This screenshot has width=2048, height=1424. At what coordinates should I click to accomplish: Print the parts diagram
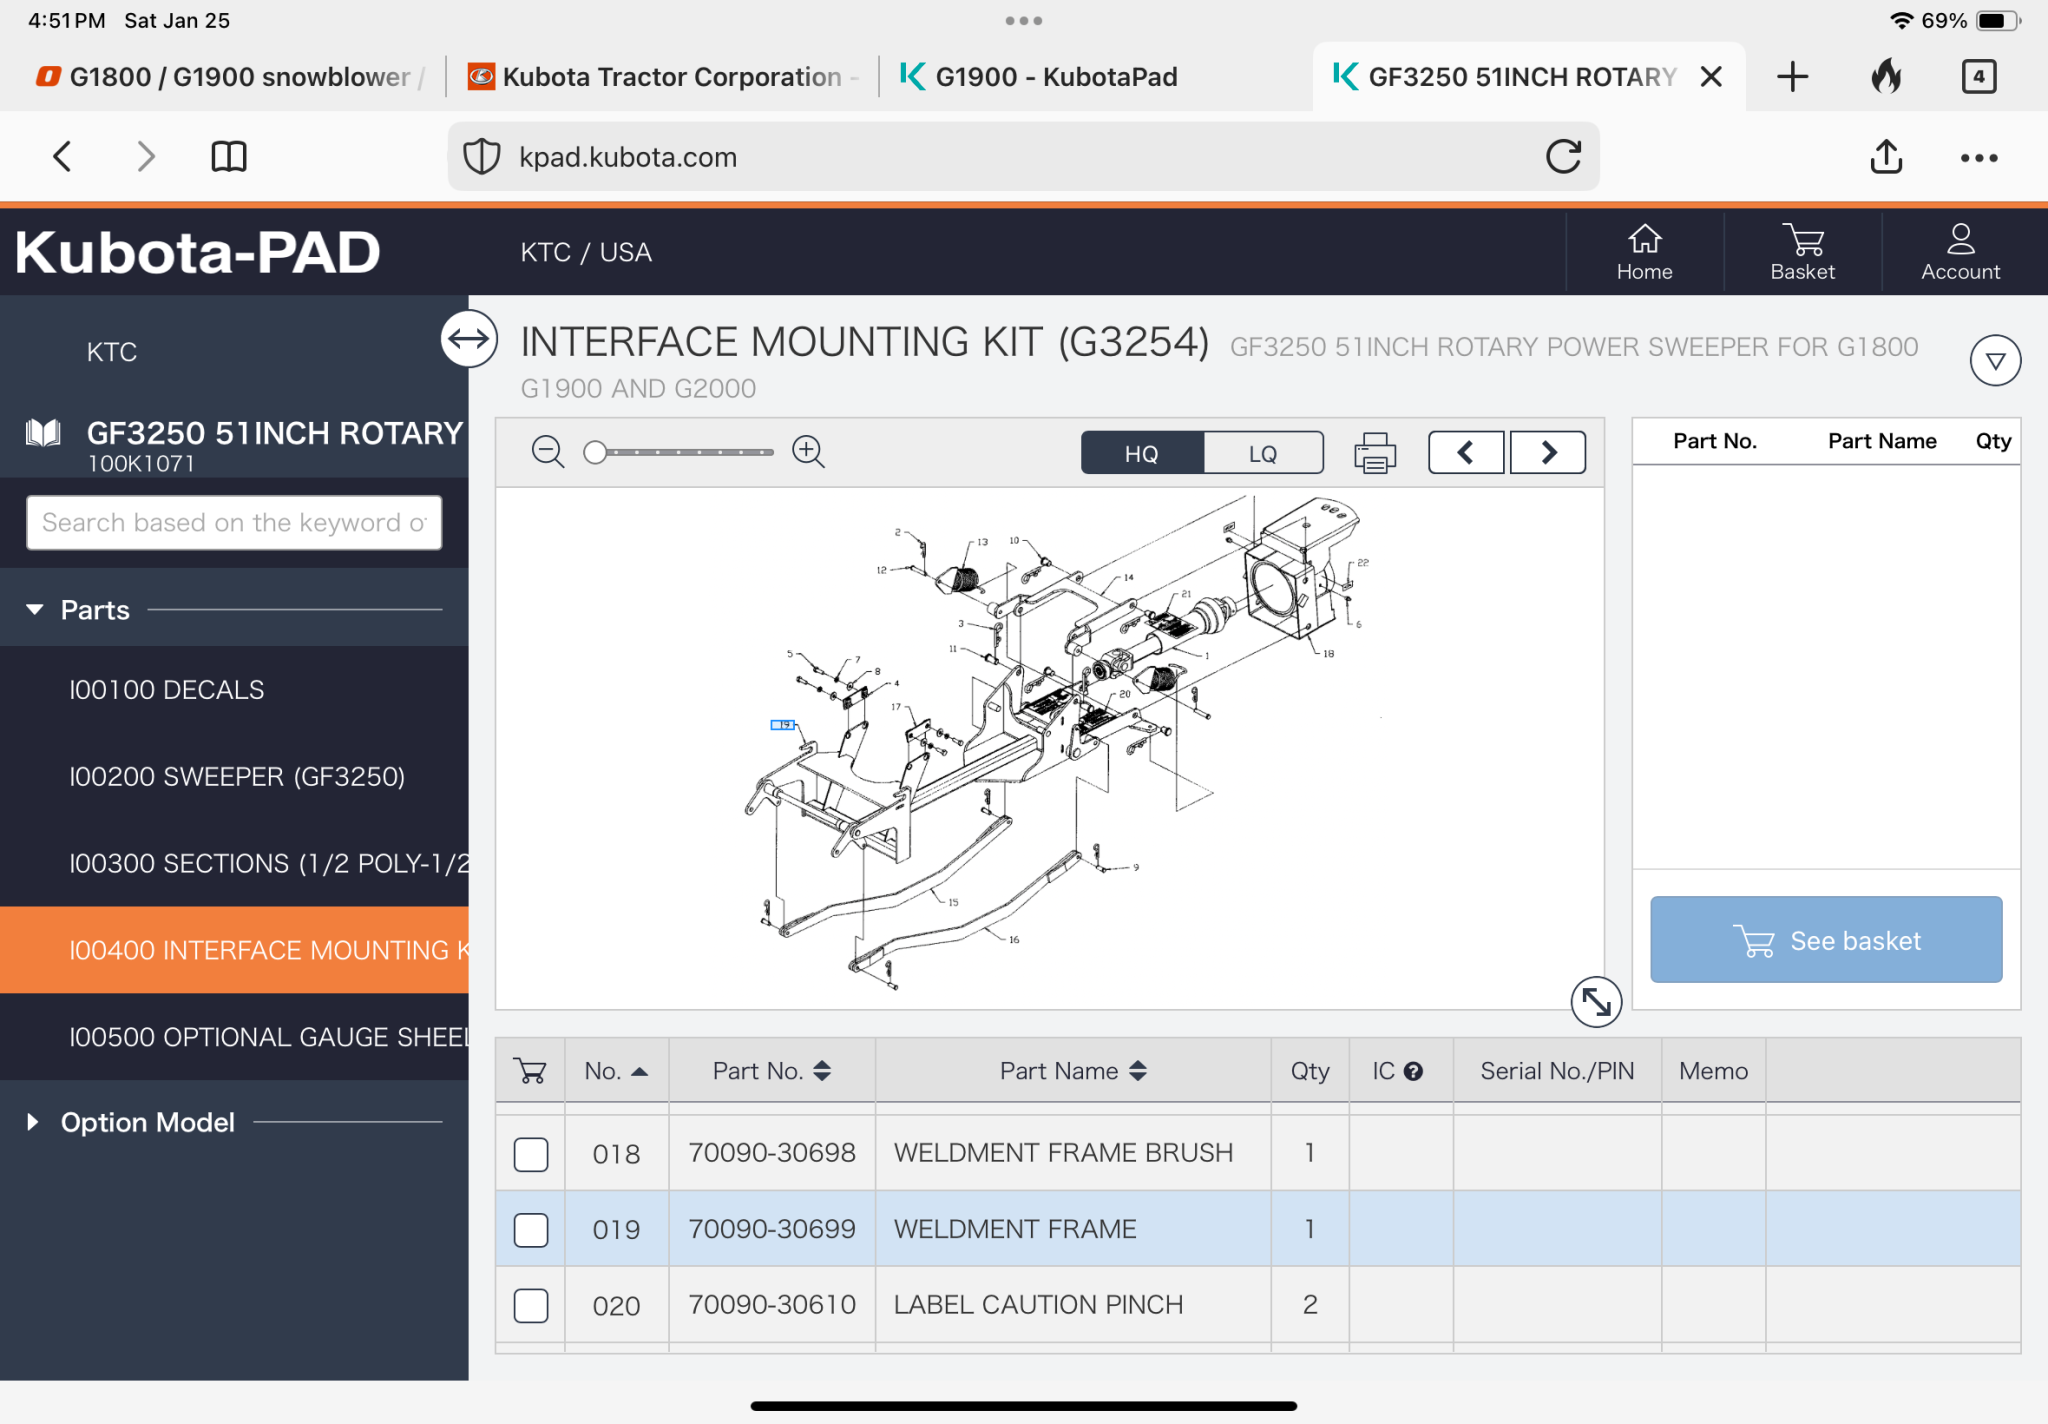[x=1375, y=453]
